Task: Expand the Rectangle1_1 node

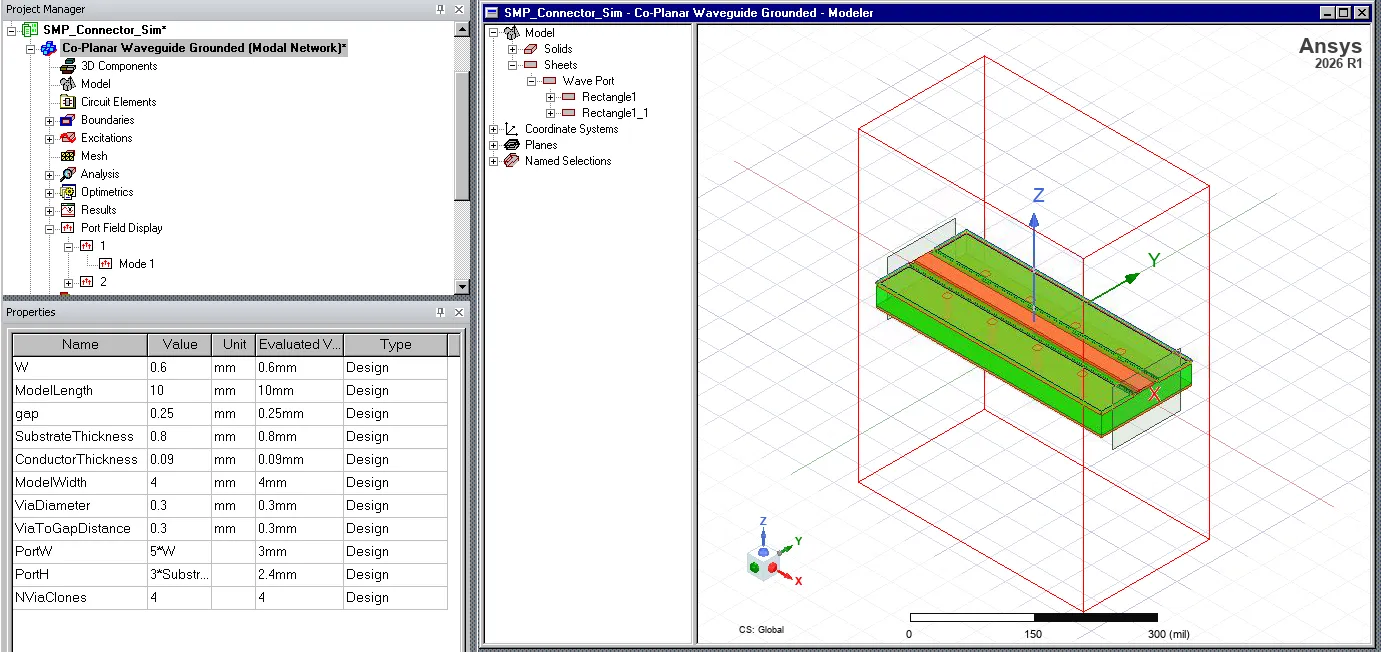Action: 551,113
